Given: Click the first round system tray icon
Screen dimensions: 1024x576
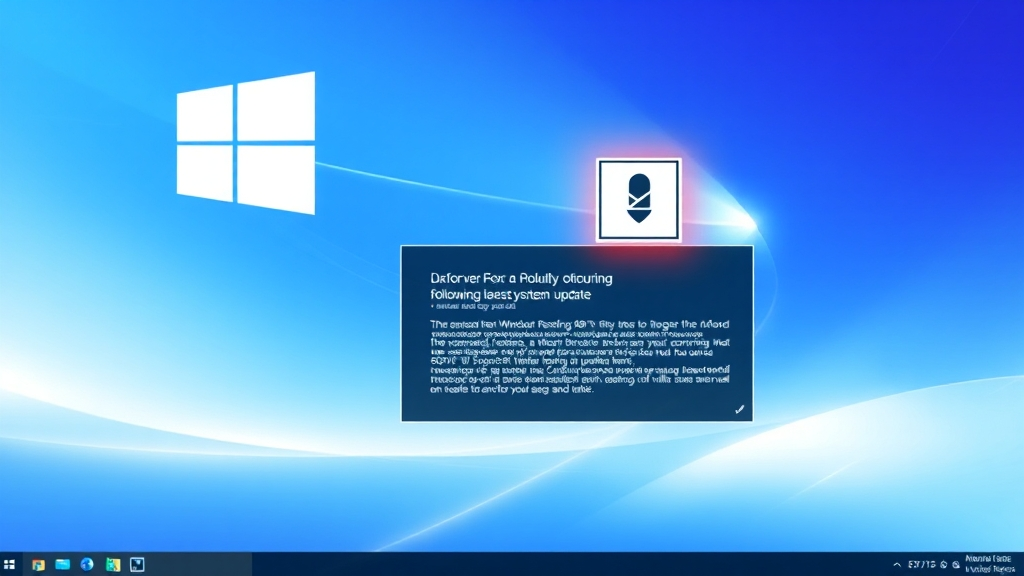Looking at the screenshot, I should point(944,565).
